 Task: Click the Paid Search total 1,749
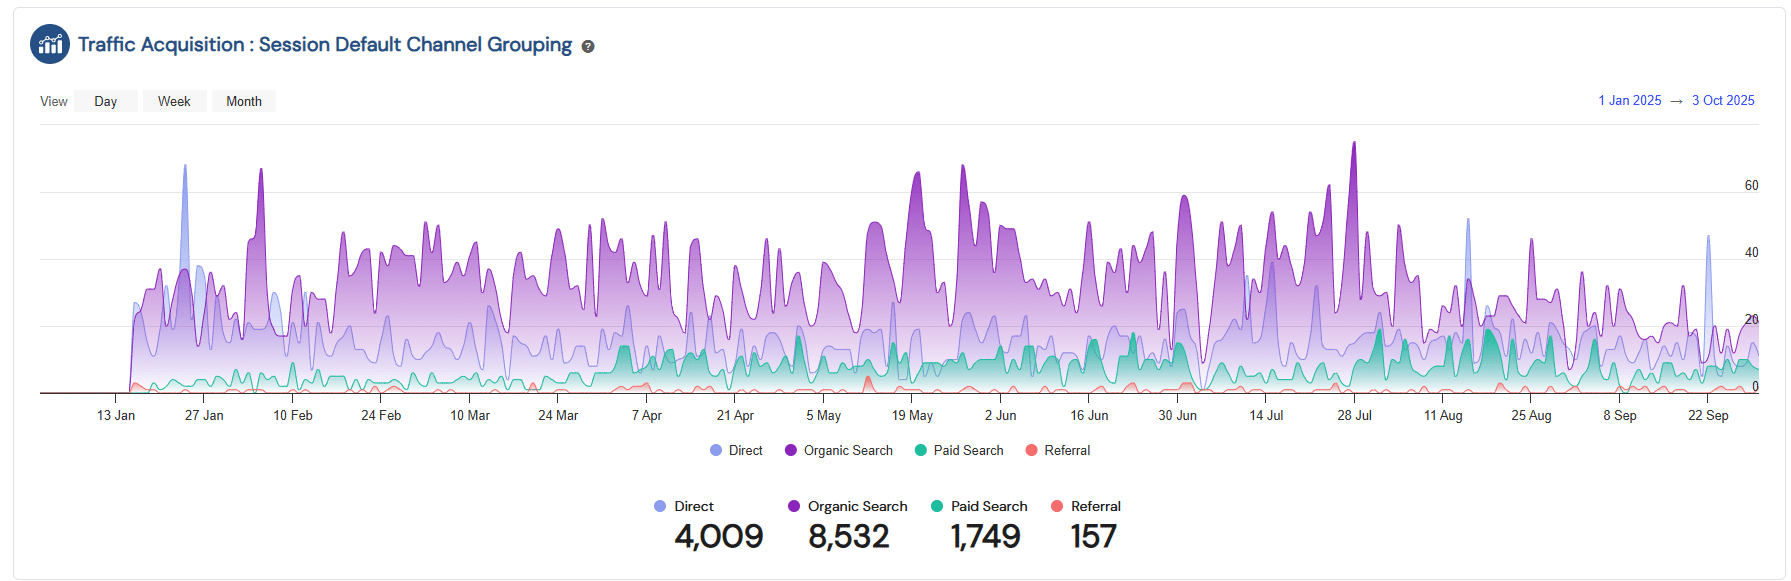coord(985,537)
